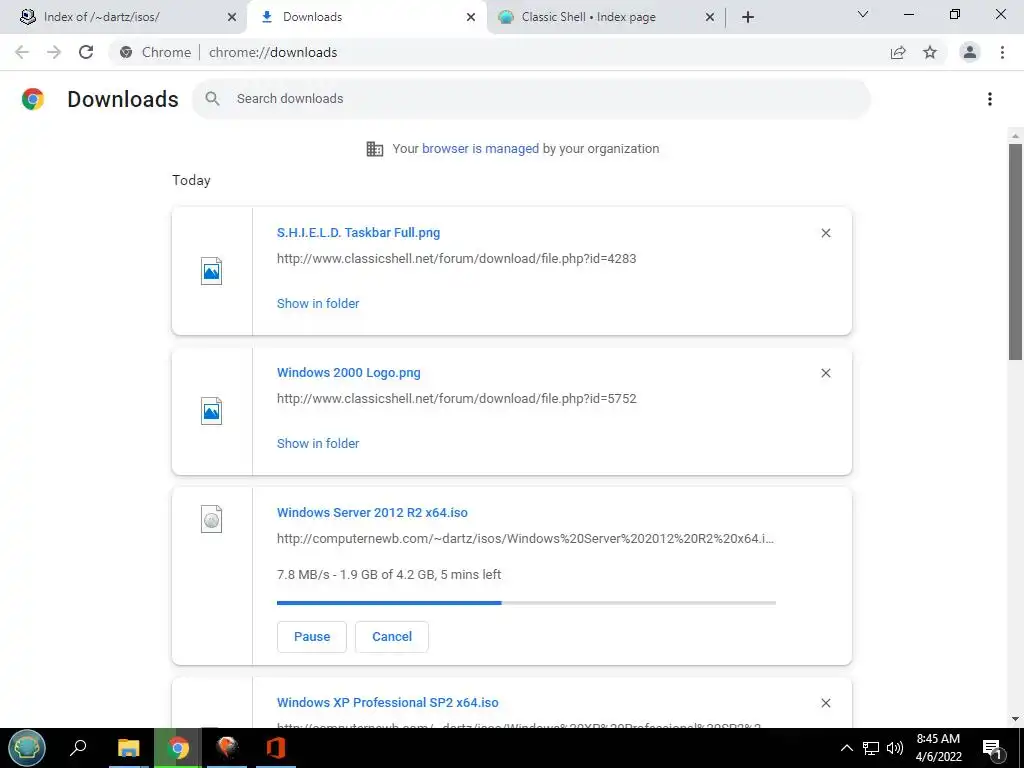Click the image file icon for S.H.I.E.L.D. Taskbar Full.png

click(x=211, y=271)
